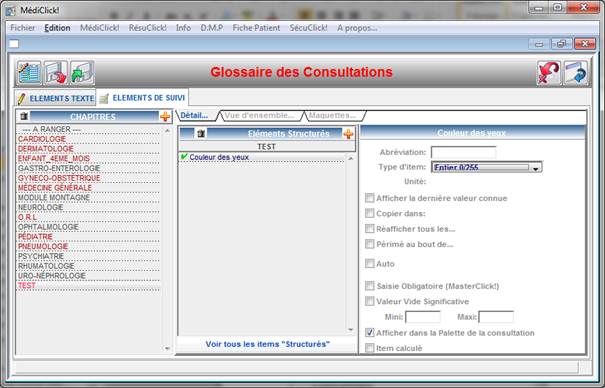The width and height of the screenshot is (605, 388).
Task: Open the Vue d'ensemble tab
Action: 260,115
